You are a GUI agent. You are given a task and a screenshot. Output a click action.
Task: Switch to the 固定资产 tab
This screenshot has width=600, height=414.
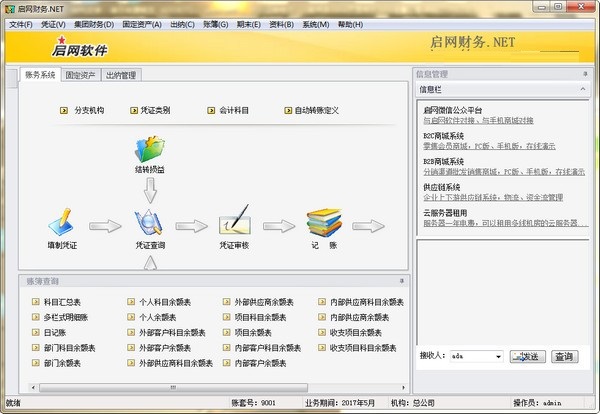click(x=80, y=75)
